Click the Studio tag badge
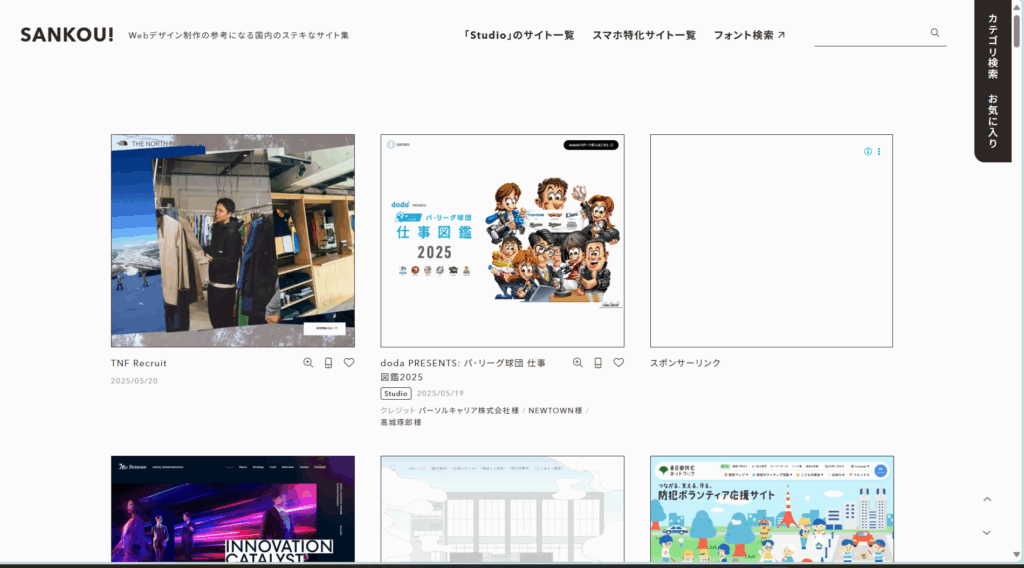This screenshot has width=1024, height=568. (x=396, y=394)
